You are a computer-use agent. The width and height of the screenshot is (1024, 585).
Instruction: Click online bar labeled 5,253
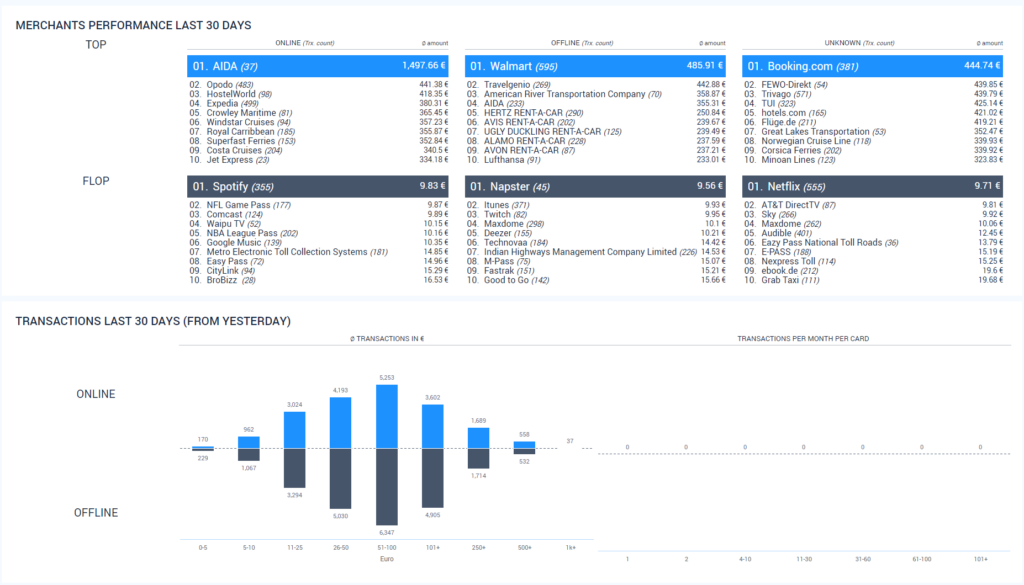(387, 417)
